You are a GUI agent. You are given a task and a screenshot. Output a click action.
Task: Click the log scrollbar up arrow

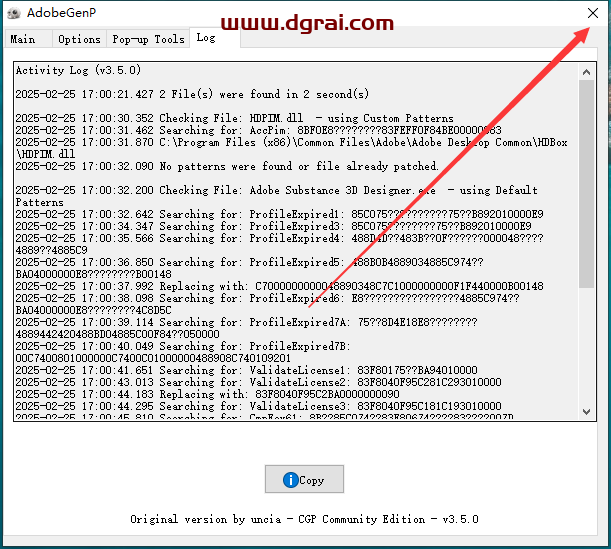coord(586,72)
